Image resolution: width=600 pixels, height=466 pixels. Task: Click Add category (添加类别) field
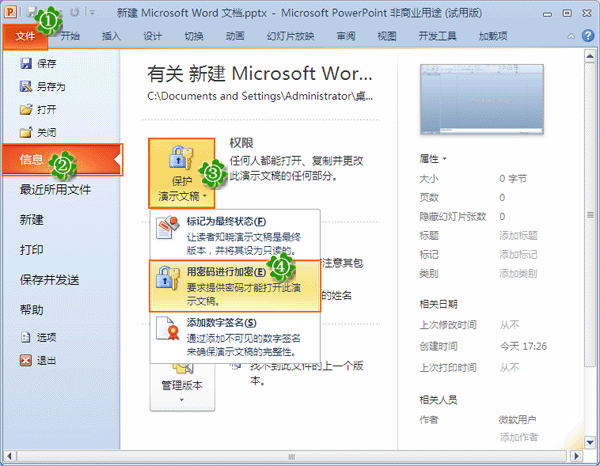click(x=518, y=274)
